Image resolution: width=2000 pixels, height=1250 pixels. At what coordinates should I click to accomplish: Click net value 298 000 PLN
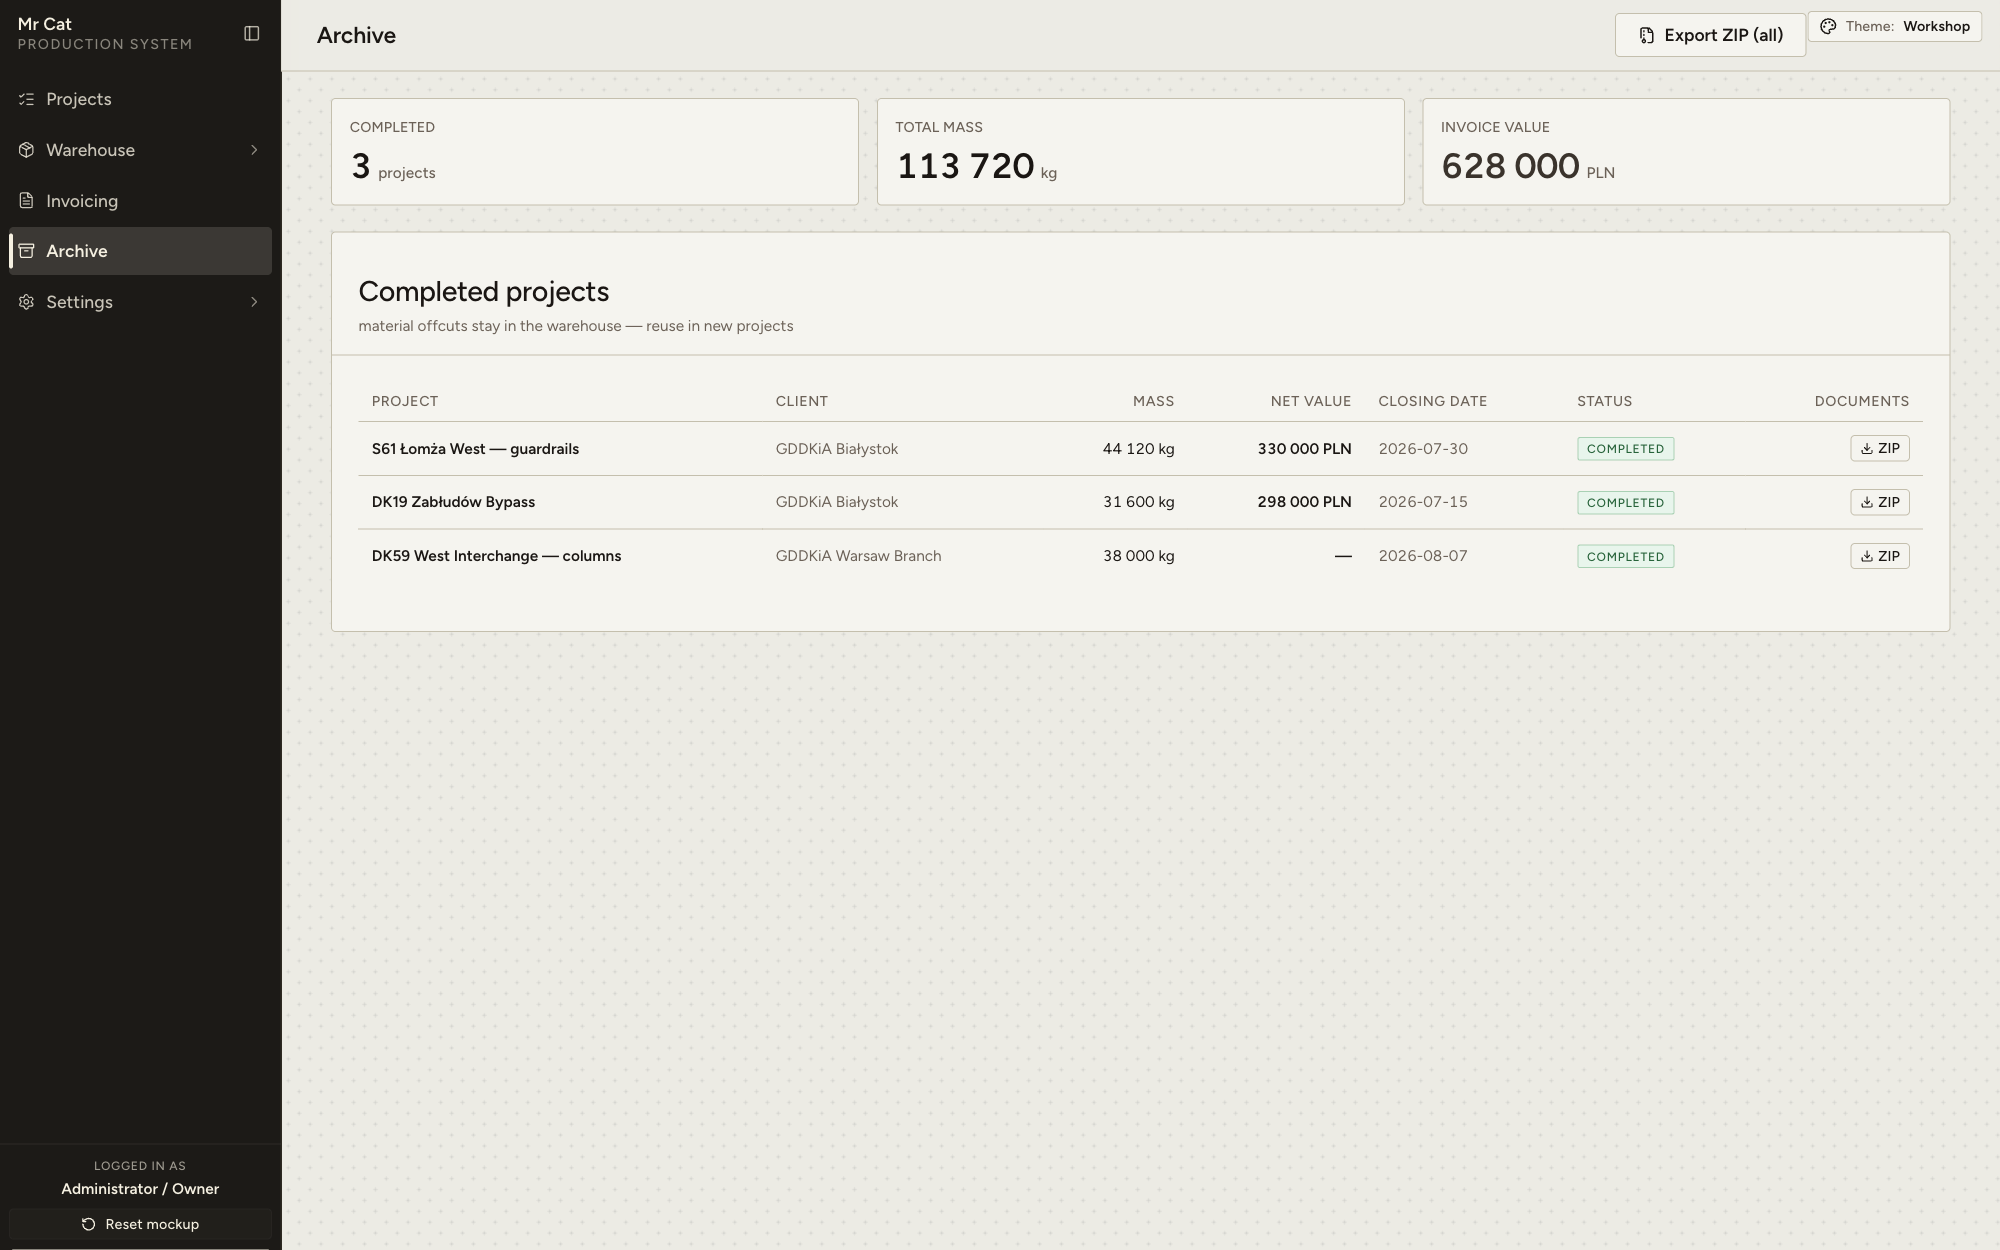(1304, 502)
